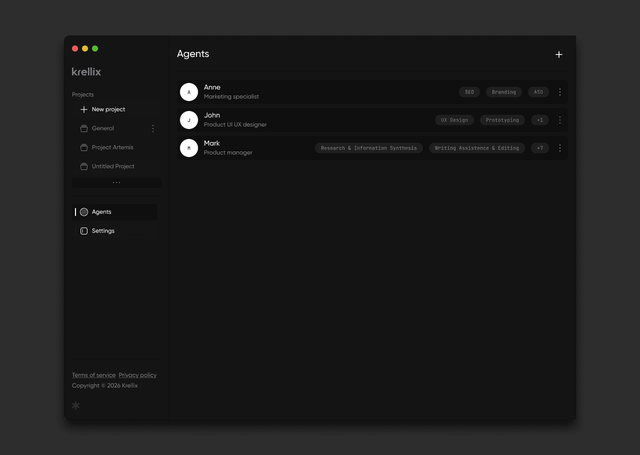Click the asterisk icon at sidebar bottom
Image resolution: width=640 pixels, height=455 pixels.
coord(76,405)
